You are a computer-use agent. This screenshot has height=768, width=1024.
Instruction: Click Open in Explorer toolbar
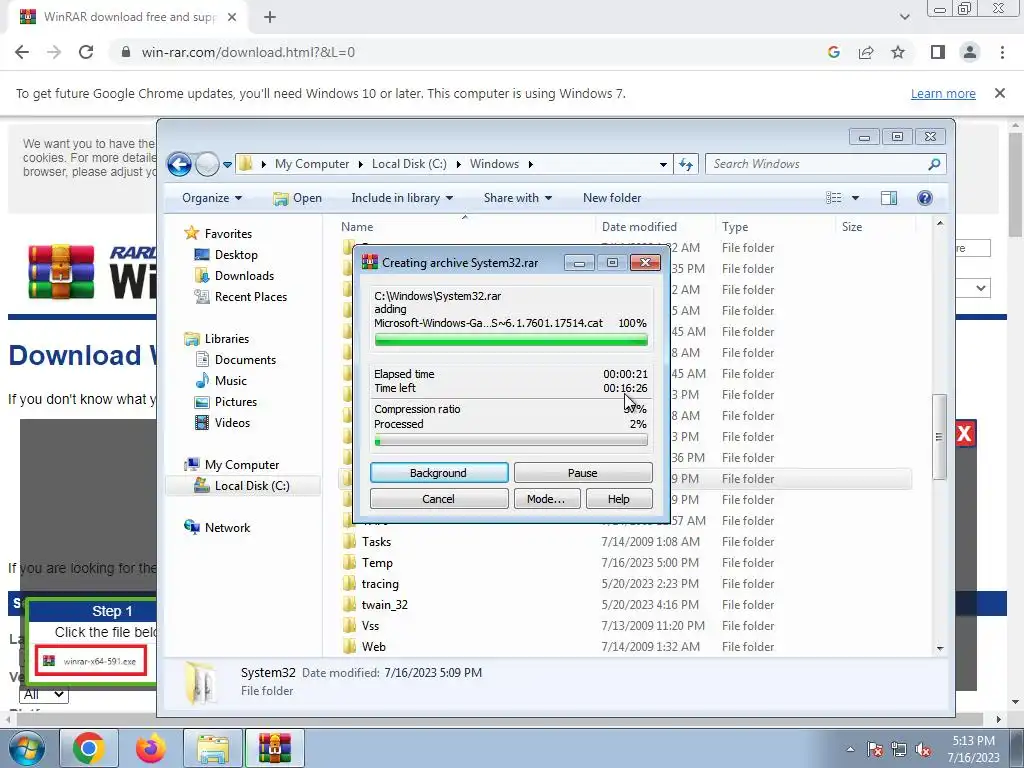click(297, 198)
